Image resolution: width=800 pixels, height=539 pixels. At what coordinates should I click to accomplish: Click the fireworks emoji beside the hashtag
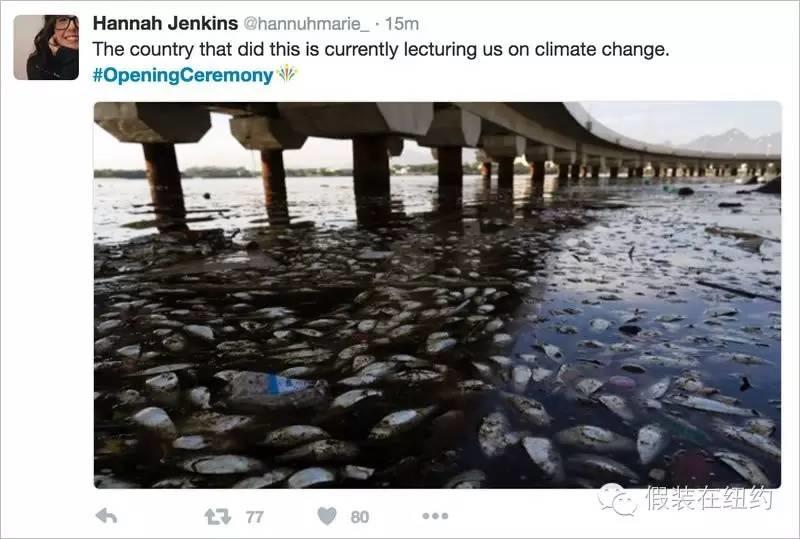point(287,75)
